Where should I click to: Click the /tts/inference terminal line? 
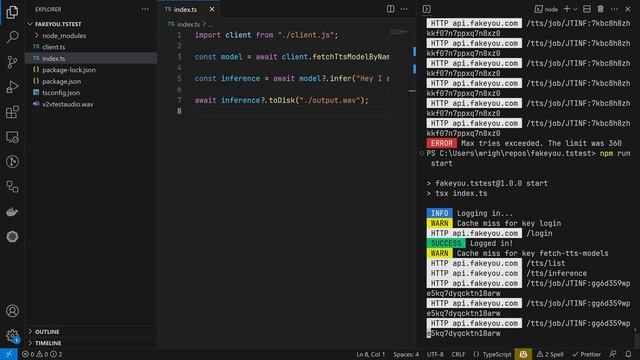(507, 273)
